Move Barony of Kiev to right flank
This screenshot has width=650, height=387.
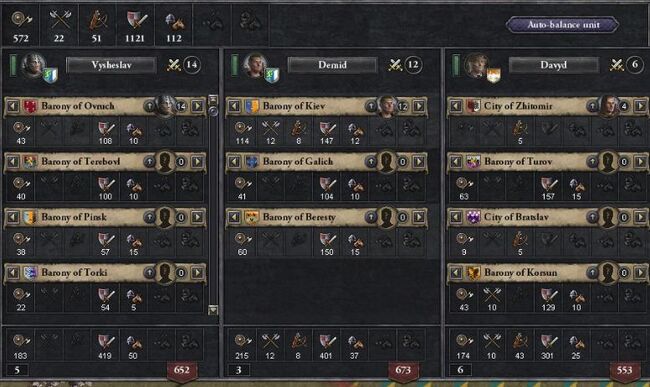419,106
